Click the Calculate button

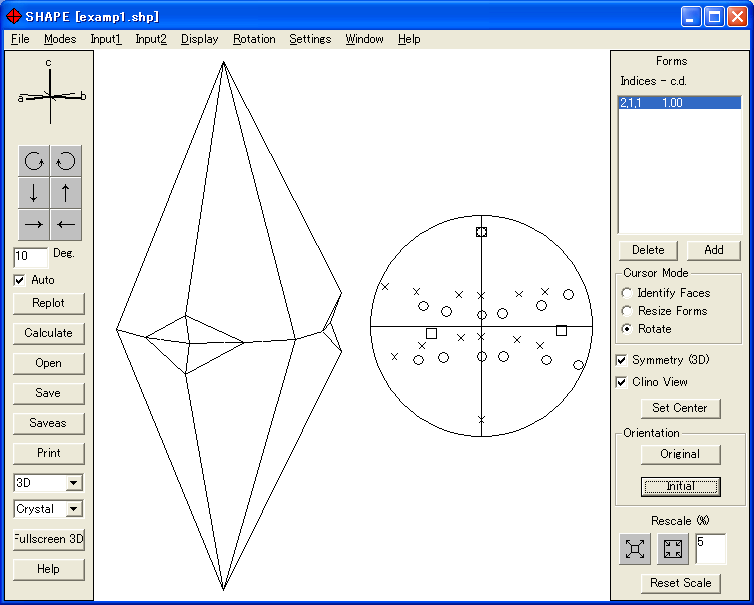49,333
